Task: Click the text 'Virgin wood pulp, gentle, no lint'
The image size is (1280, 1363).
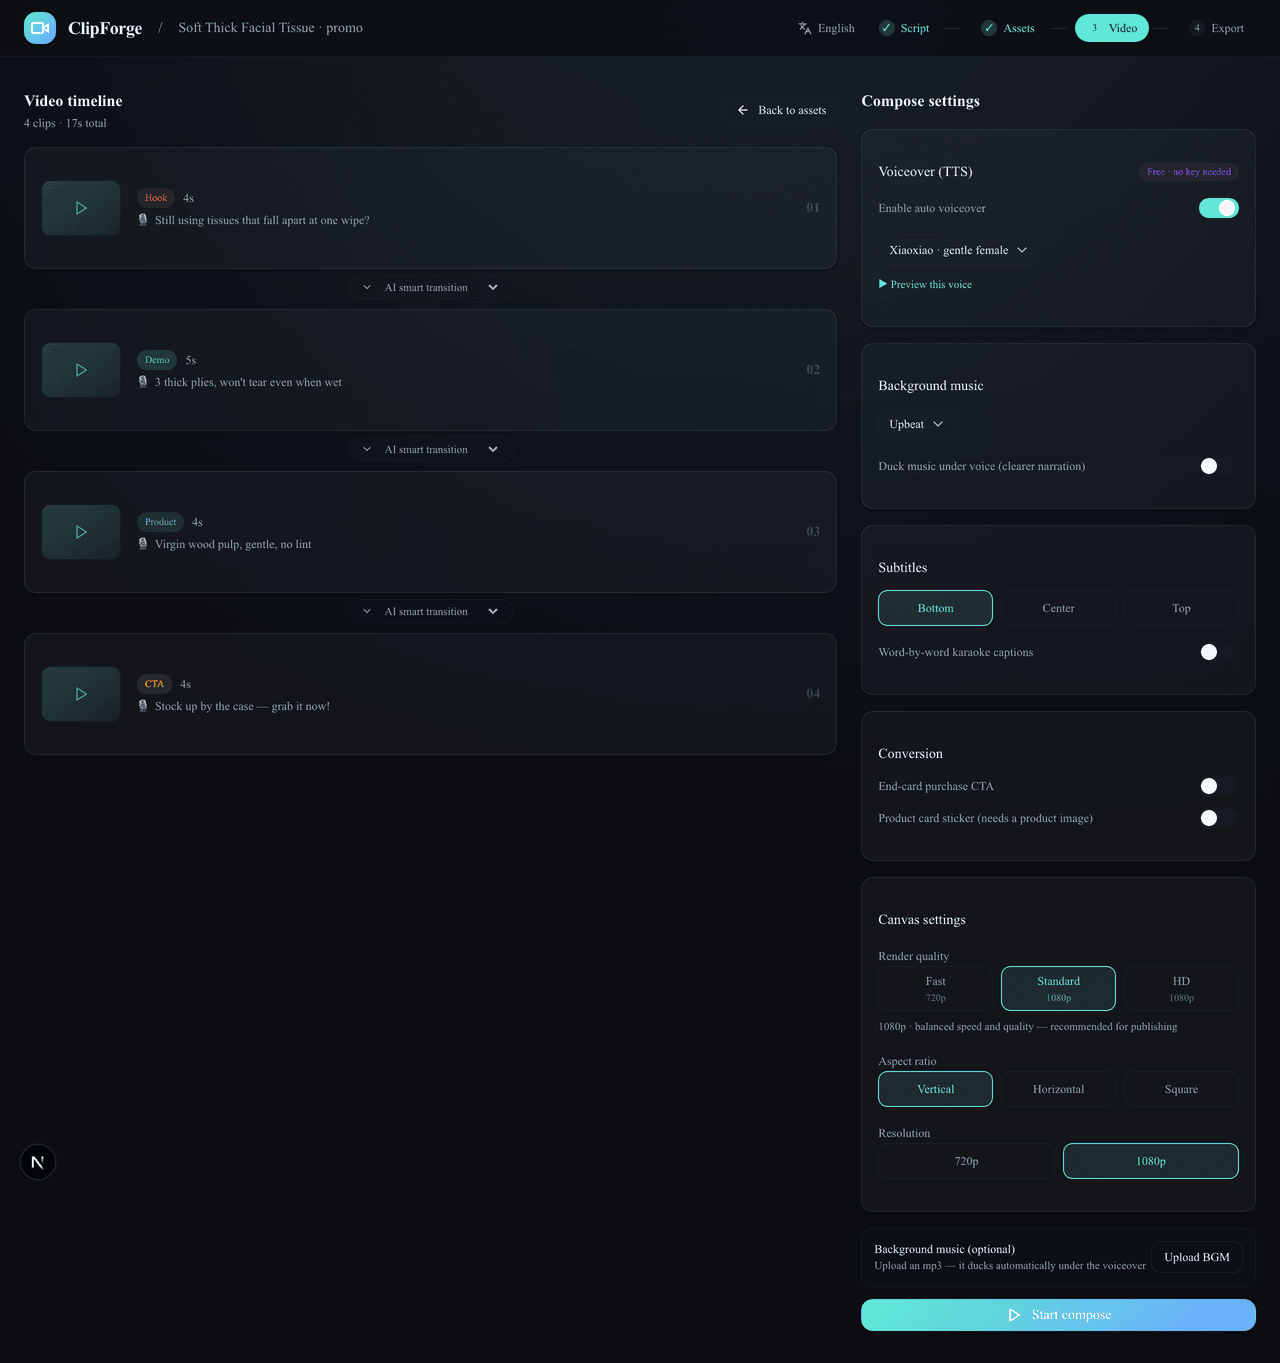Action: [233, 544]
